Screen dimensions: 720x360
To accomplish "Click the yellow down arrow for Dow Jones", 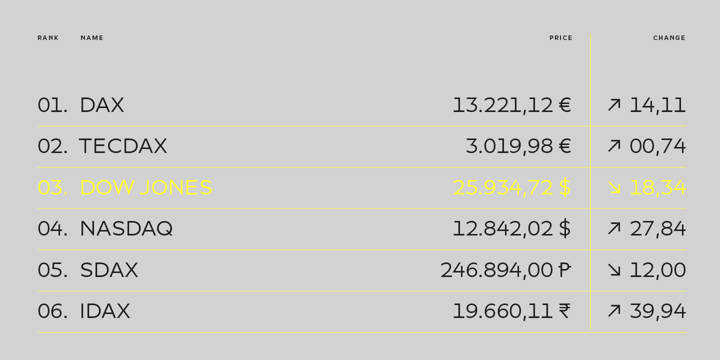I will [614, 187].
